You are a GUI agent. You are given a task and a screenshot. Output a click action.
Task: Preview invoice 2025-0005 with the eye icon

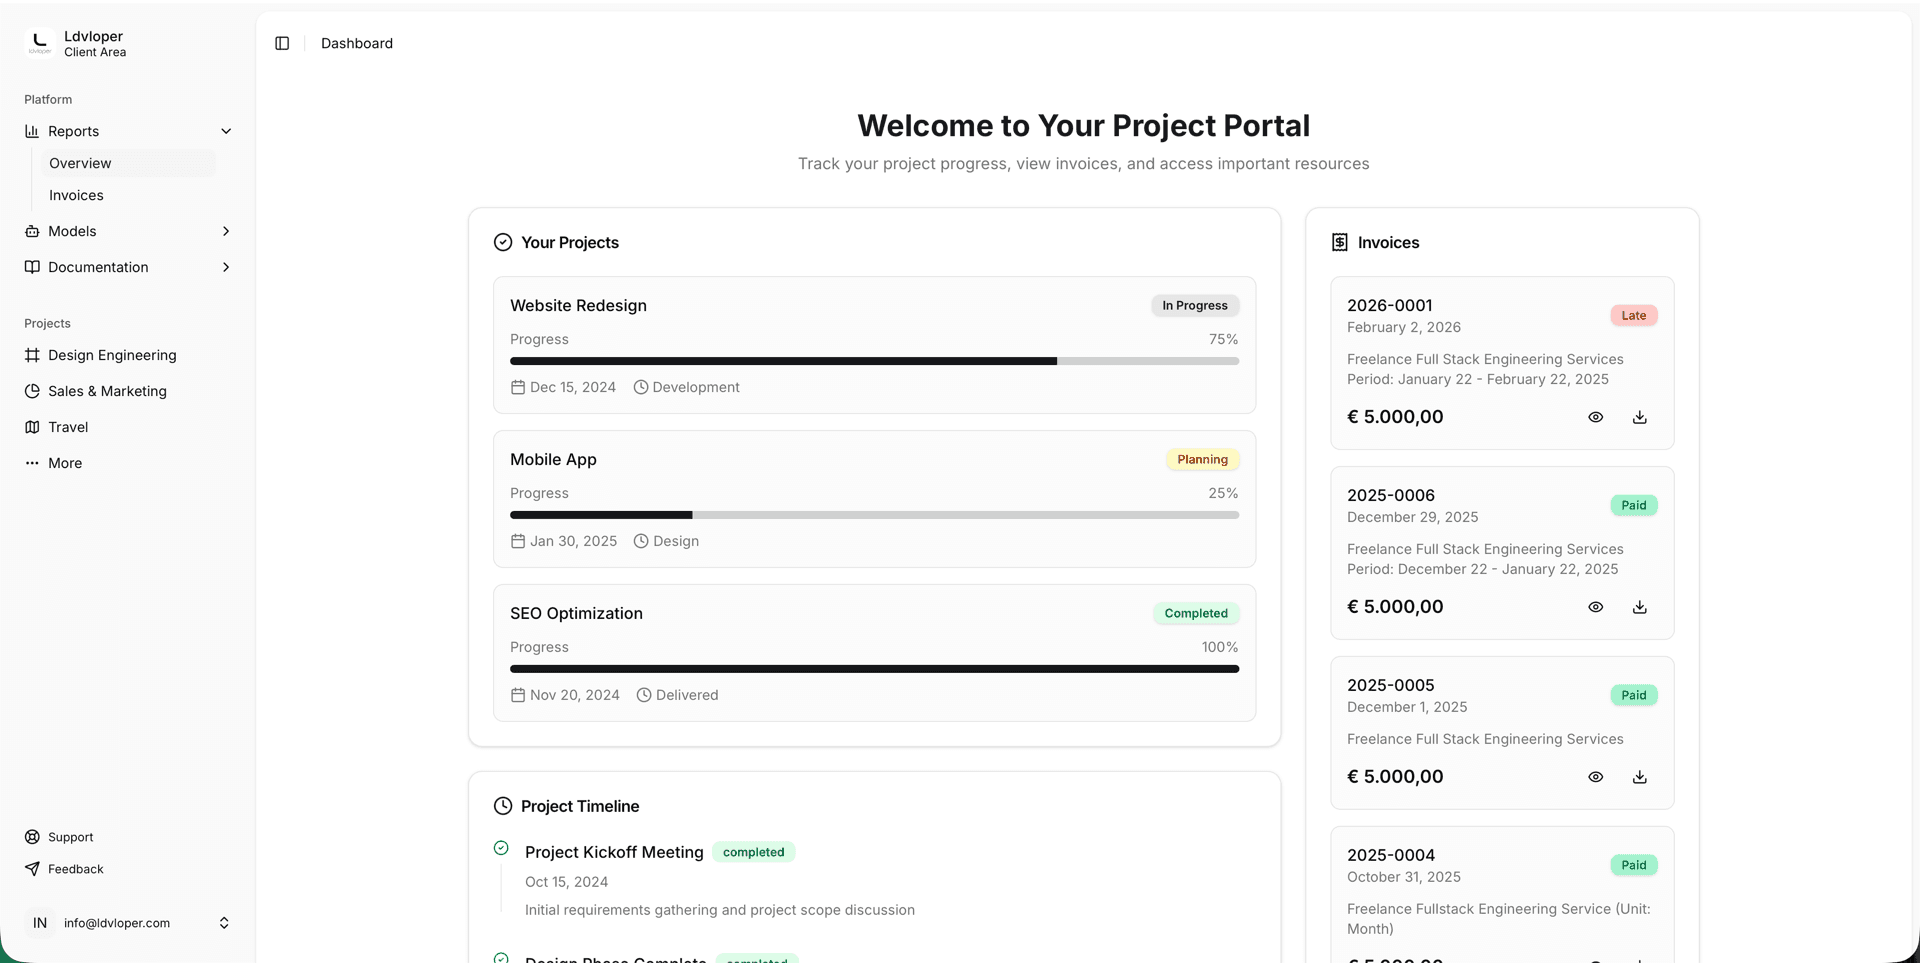(x=1595, y=776)
